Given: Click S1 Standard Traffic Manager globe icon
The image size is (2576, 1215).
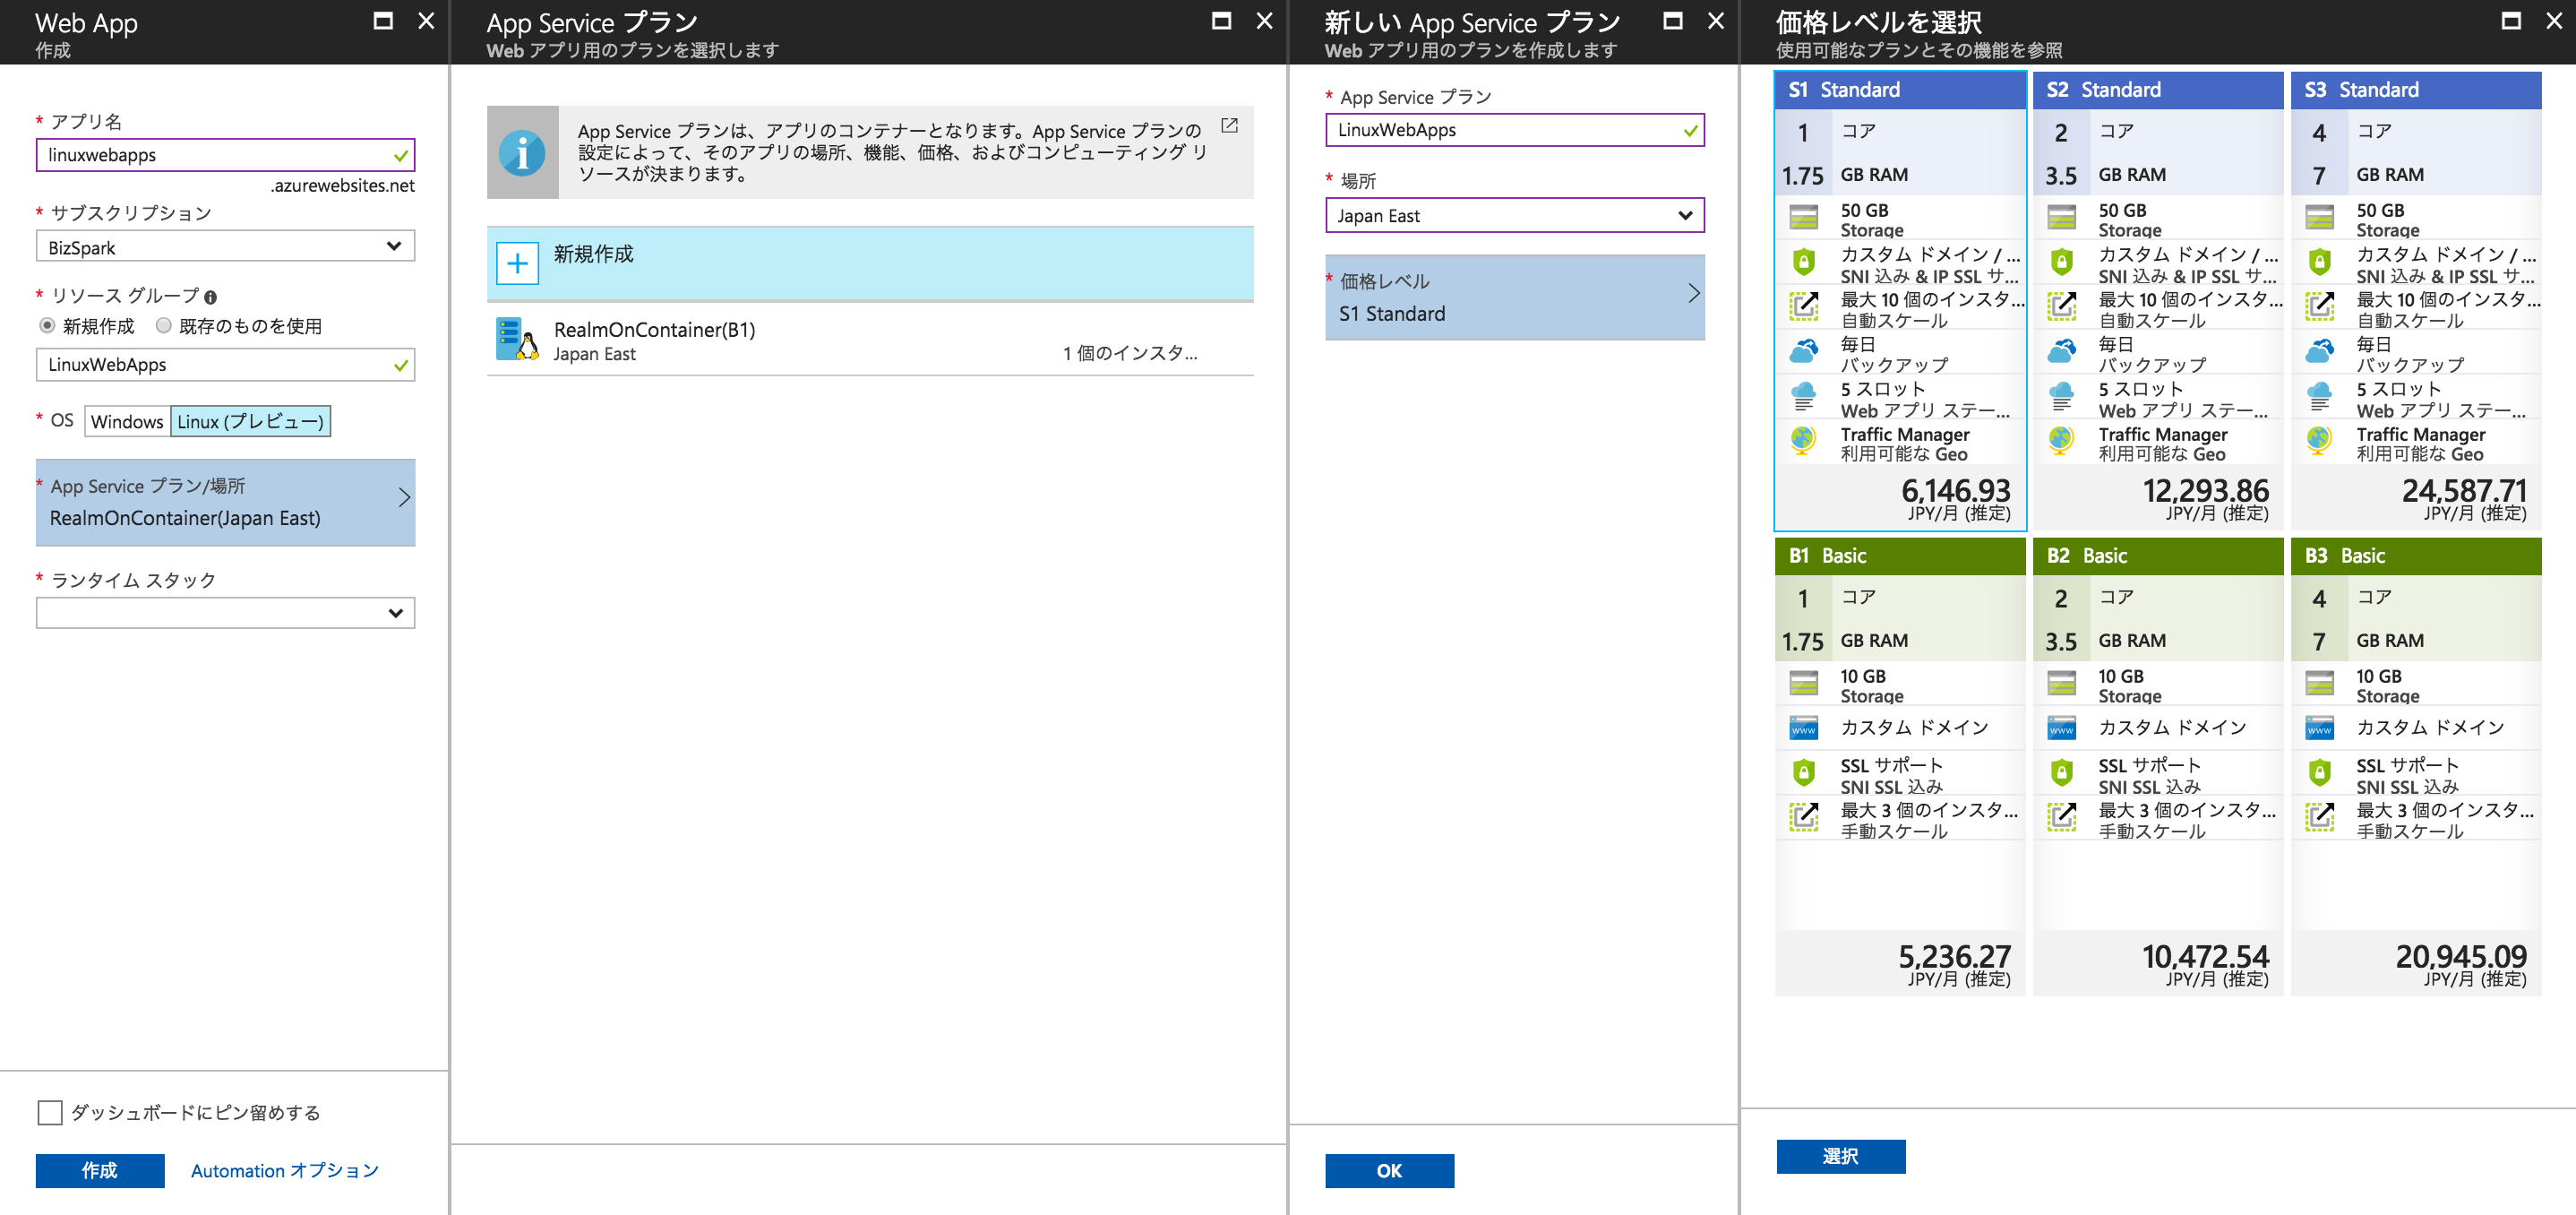Looking at the screenshot, I should 1803,441.
